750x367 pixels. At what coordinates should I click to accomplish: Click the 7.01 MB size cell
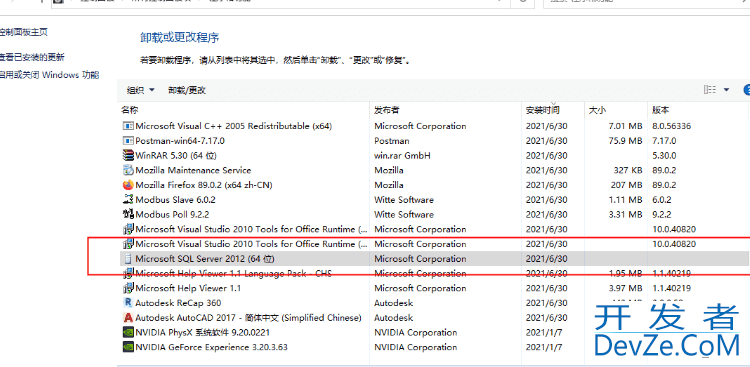(624, 126)
